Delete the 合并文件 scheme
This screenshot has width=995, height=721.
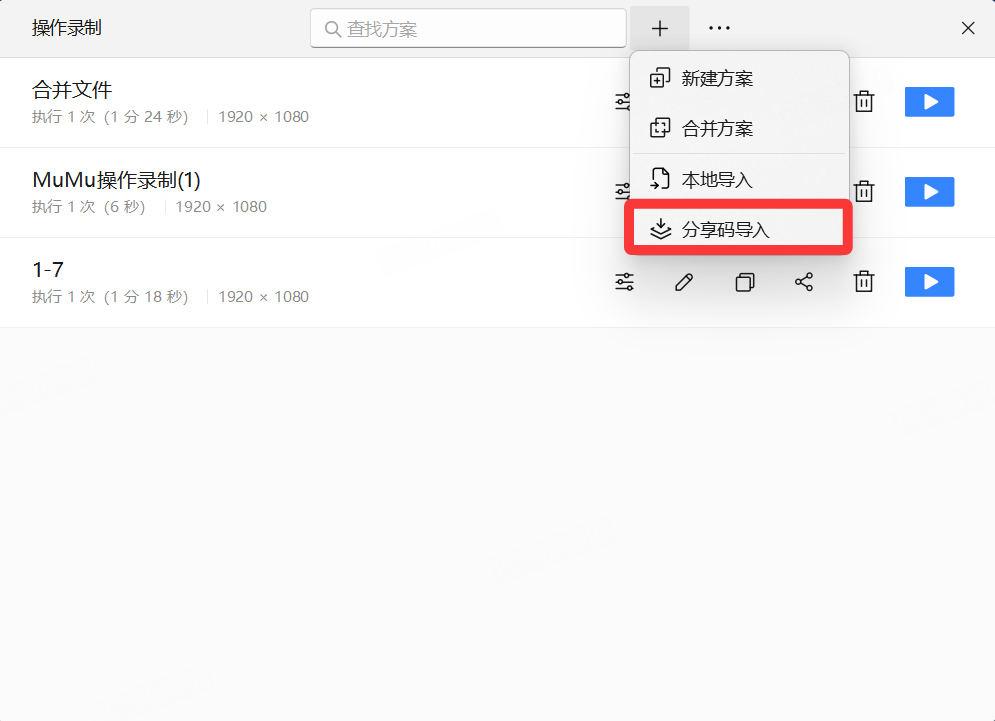click(864, 102)
